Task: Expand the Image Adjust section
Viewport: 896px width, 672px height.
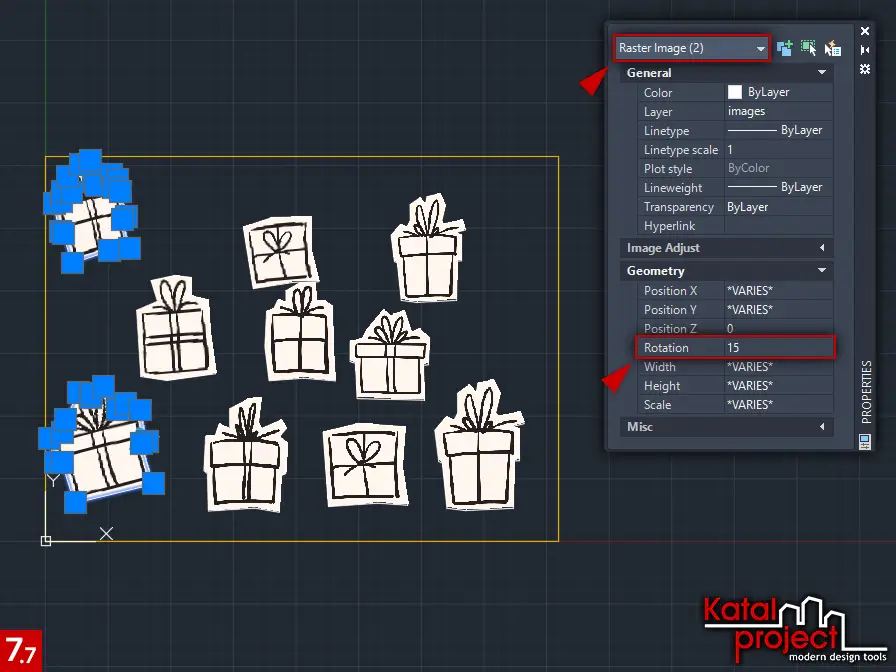Action: (x=822, y=248)
